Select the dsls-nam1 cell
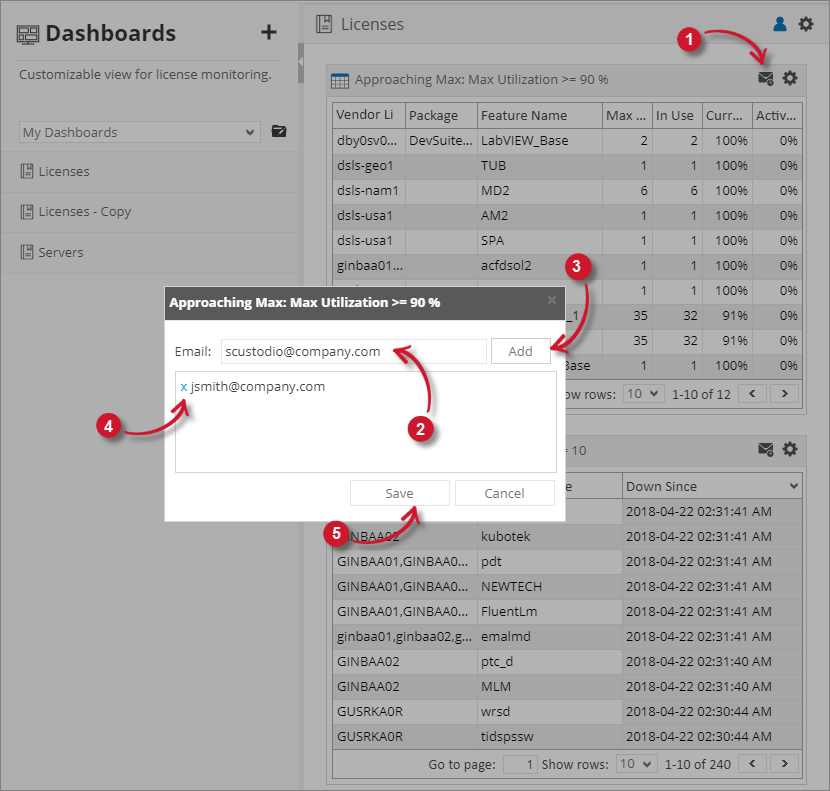The image size is (830, 791). (369, 191)
